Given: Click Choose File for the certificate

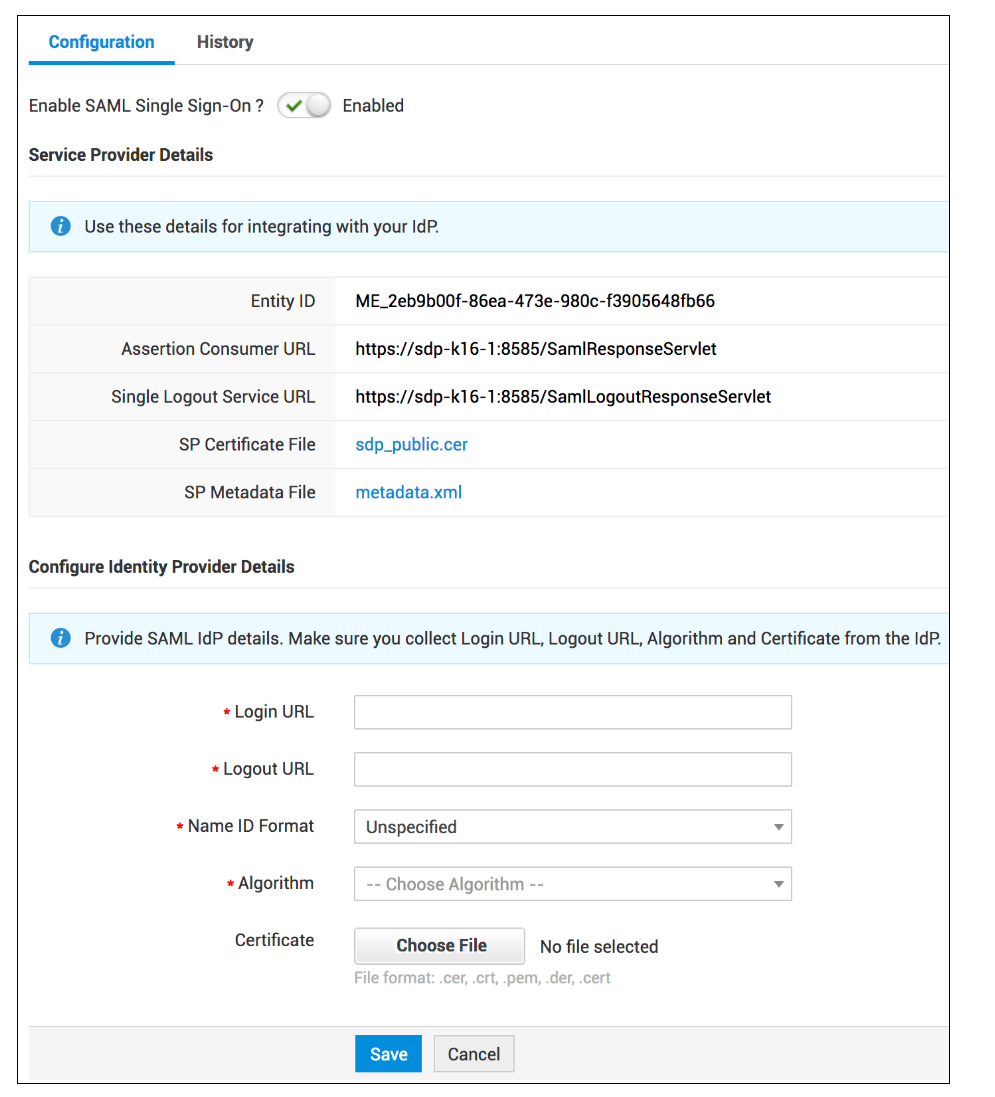Looking at the screenshot, I should pos(440,946).
